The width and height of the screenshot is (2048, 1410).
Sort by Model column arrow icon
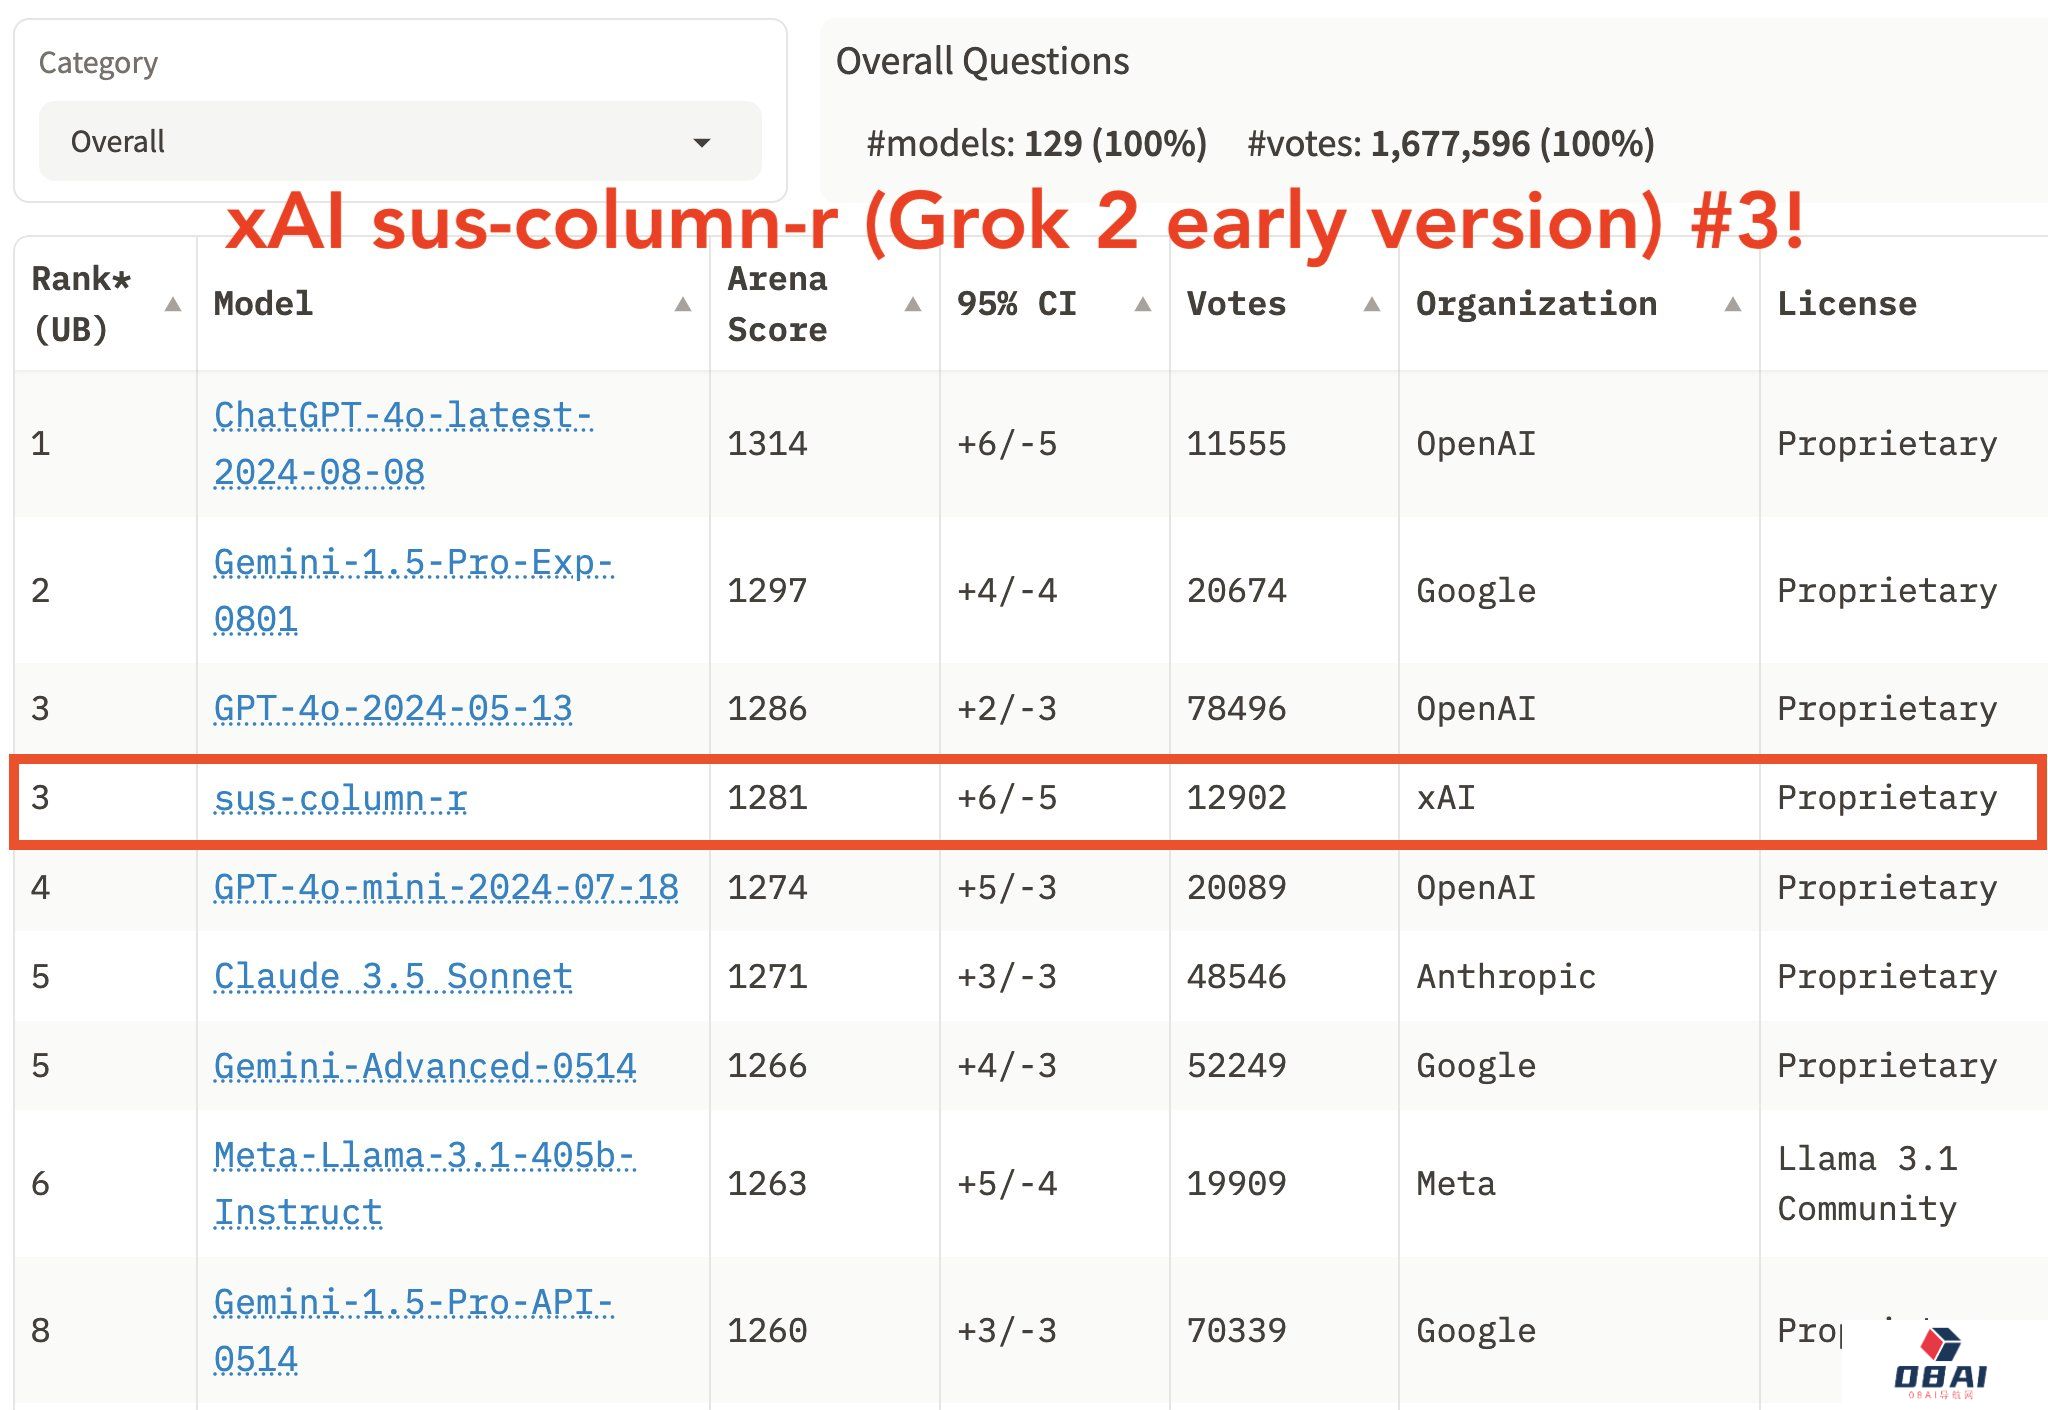coord(683,304)
